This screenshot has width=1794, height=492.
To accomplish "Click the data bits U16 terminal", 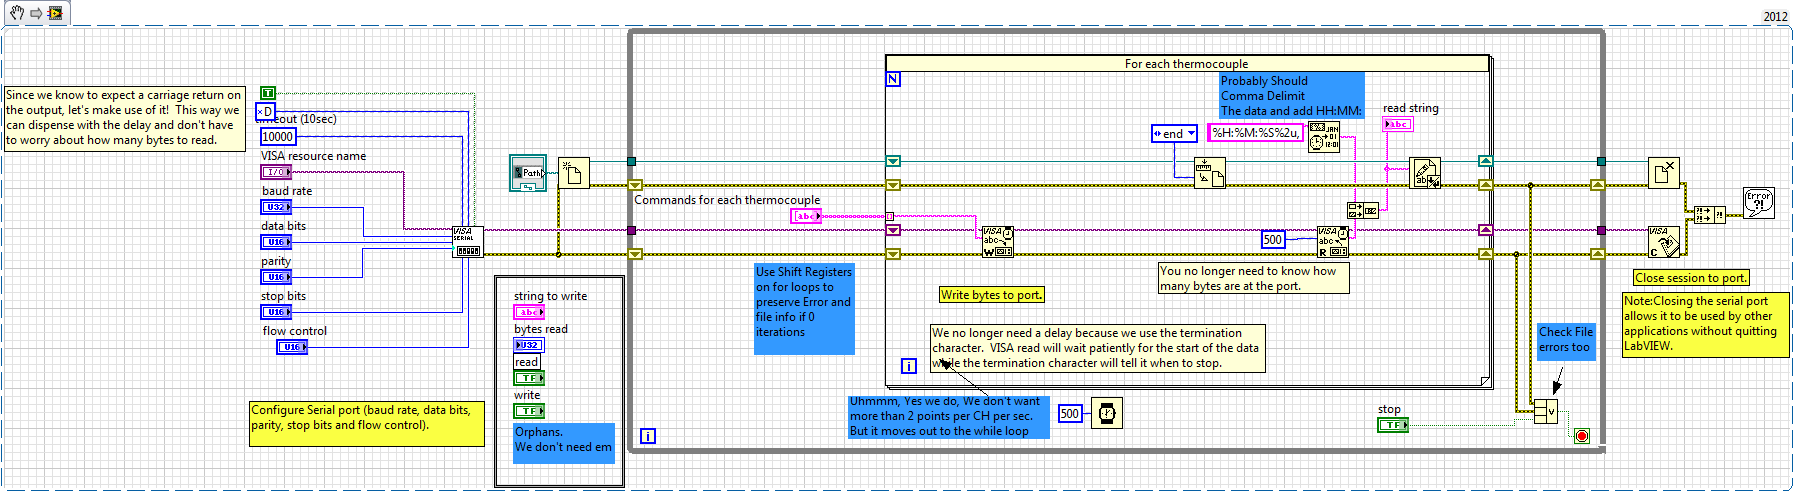I will pos(276,242).
